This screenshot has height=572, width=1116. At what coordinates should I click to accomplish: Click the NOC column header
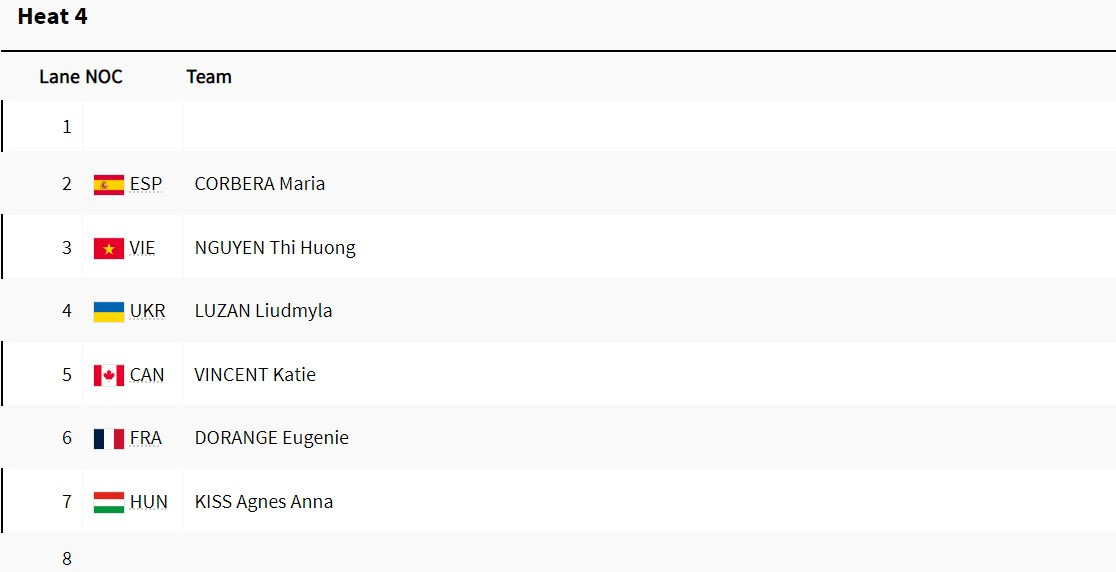click(x=104, y=77)
